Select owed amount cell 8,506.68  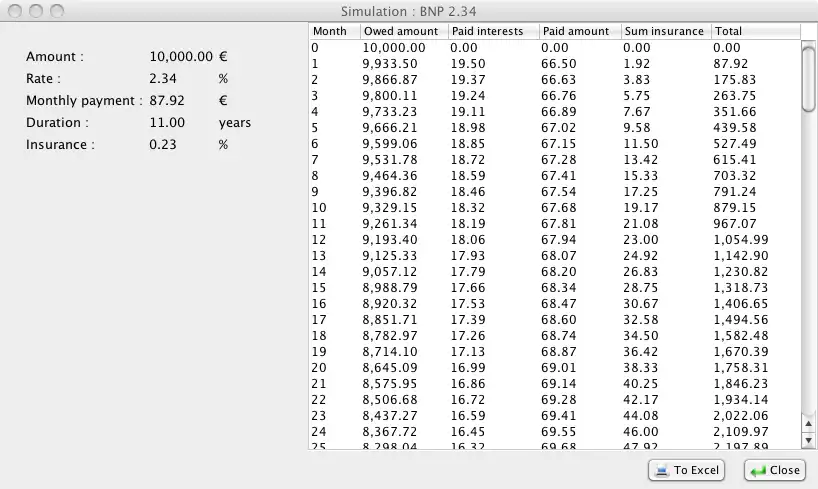pos(390,400)
